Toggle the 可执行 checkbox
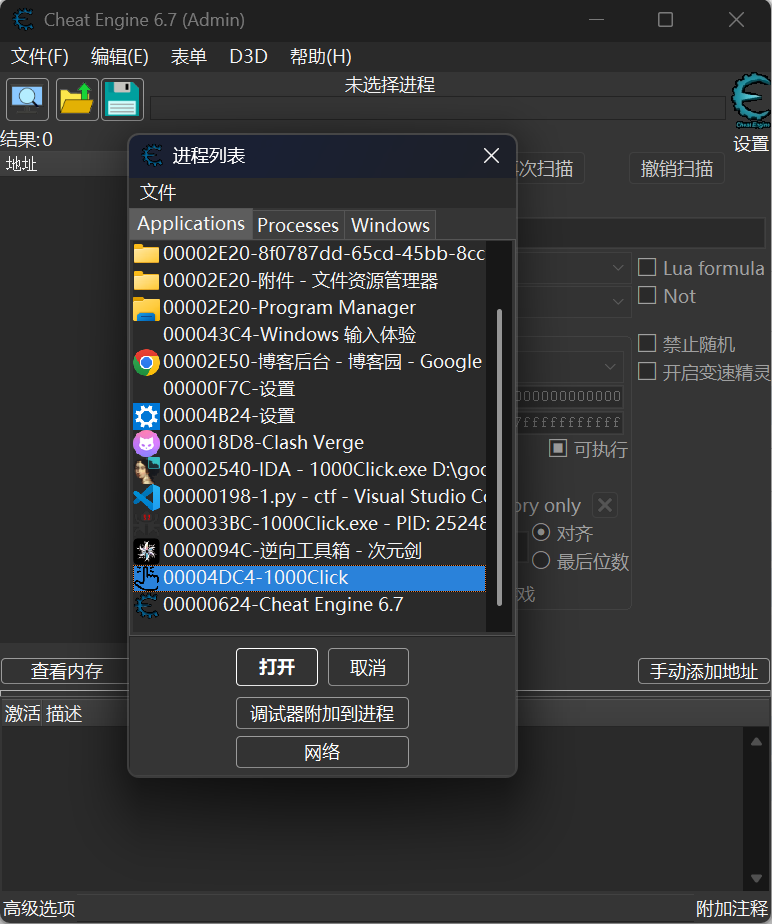This screenshot has width=772, height=924. tap(557, 448)
